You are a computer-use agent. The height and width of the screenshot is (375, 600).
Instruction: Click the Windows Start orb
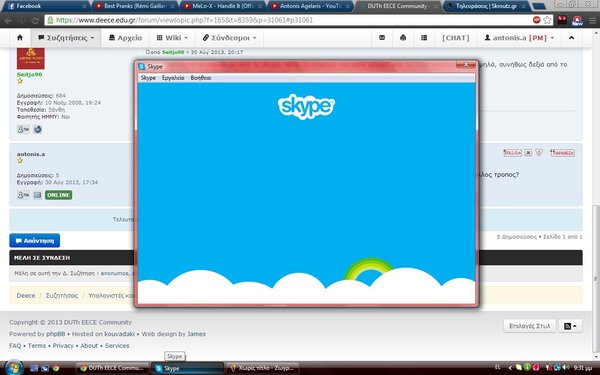[14, 367]
